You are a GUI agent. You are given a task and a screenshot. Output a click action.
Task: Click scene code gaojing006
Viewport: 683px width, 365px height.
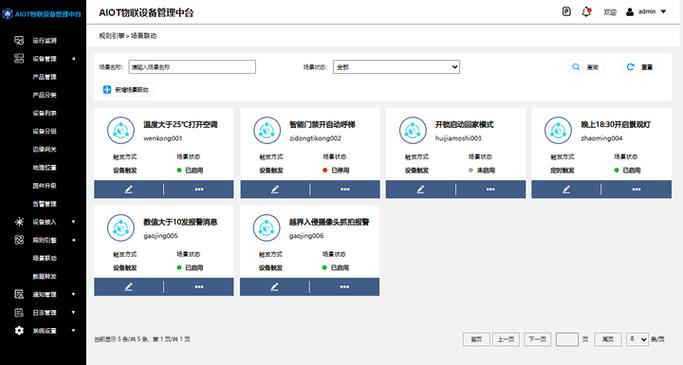306,236
